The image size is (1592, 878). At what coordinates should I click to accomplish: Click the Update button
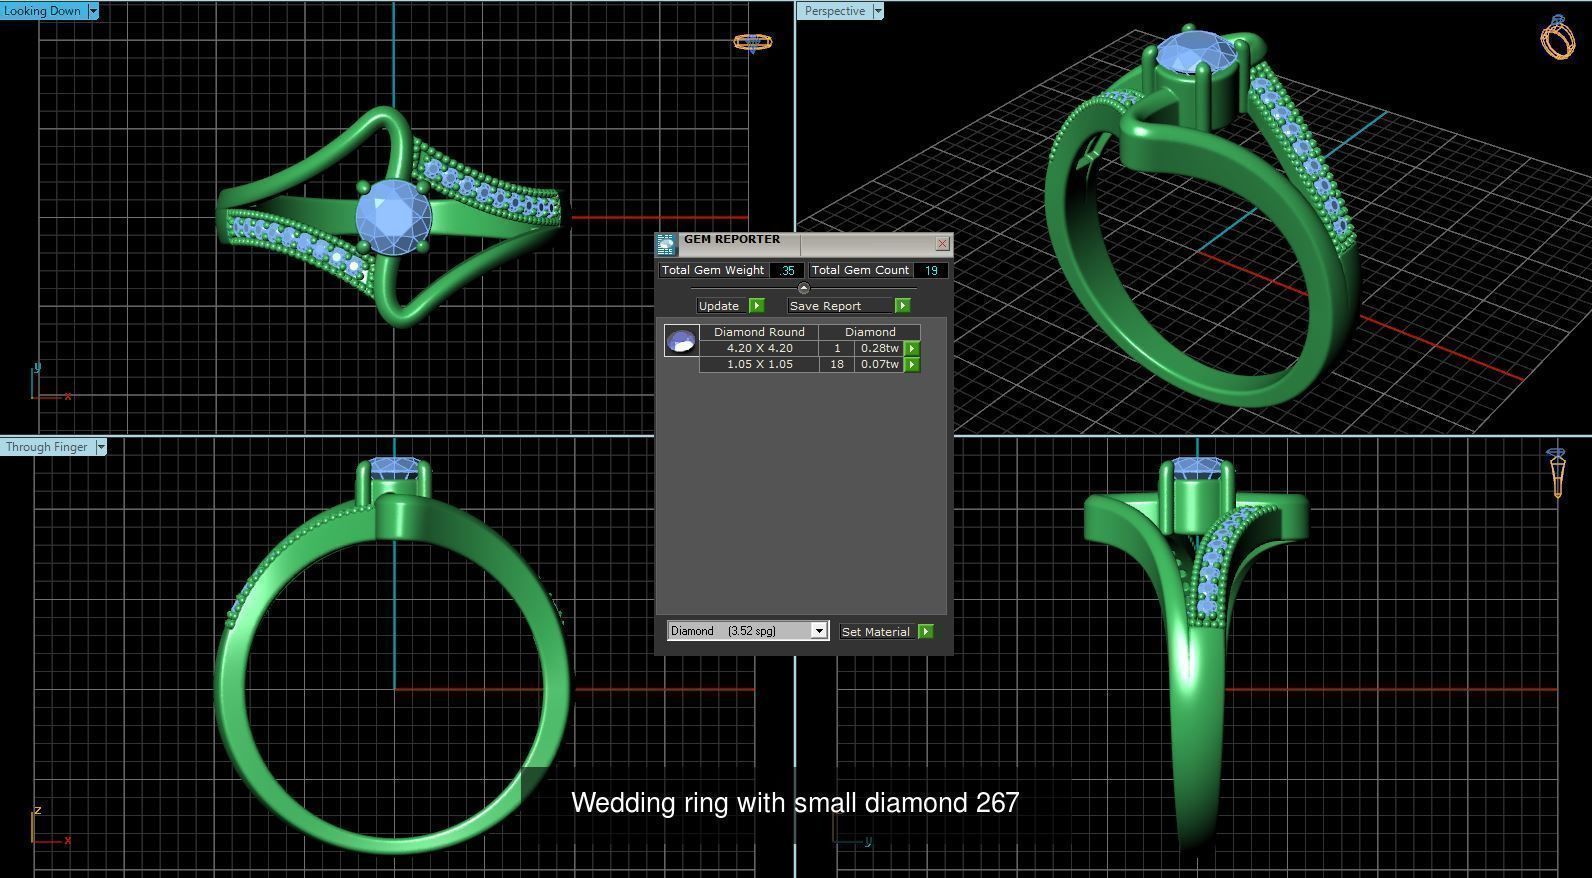click(722, 306)
